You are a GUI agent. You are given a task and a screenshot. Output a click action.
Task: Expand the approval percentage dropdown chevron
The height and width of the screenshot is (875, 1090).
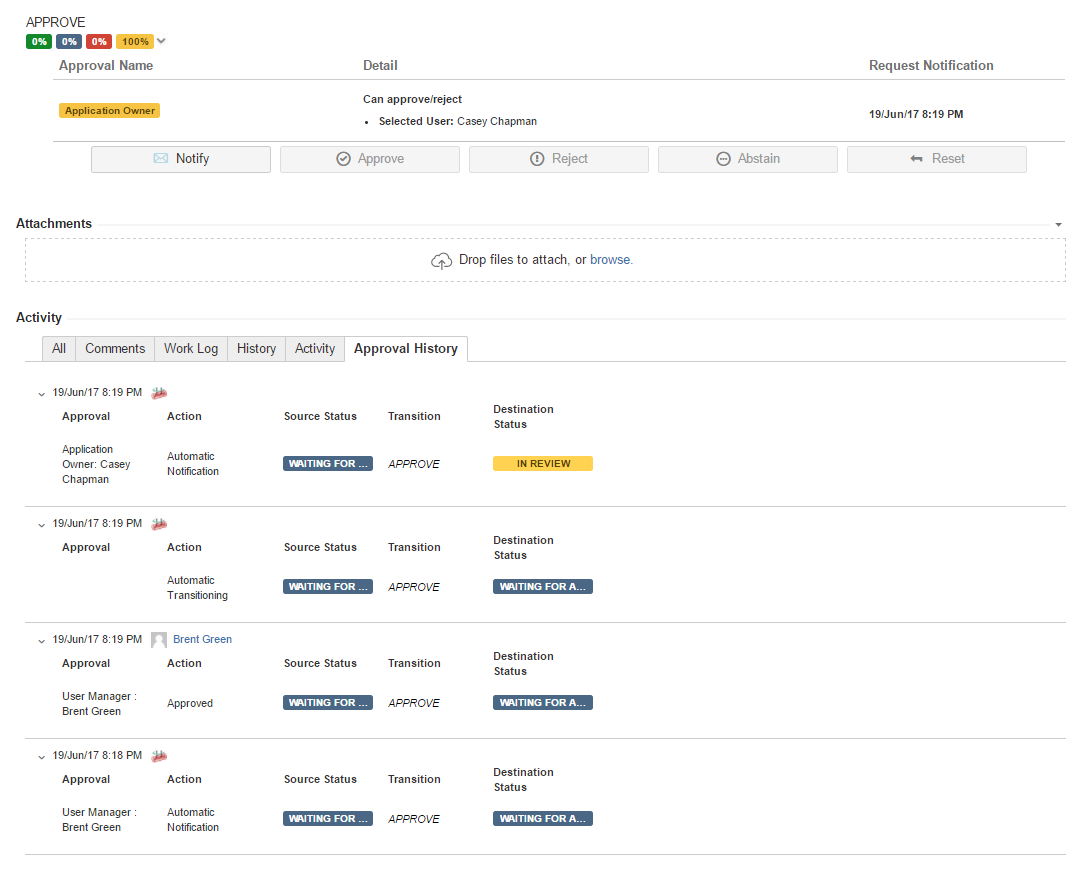coord(162,42)
